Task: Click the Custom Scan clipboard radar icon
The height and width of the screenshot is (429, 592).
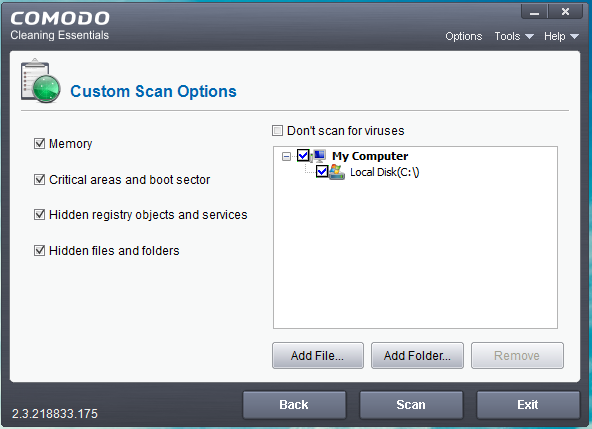Action: click(x=41, y=81)
